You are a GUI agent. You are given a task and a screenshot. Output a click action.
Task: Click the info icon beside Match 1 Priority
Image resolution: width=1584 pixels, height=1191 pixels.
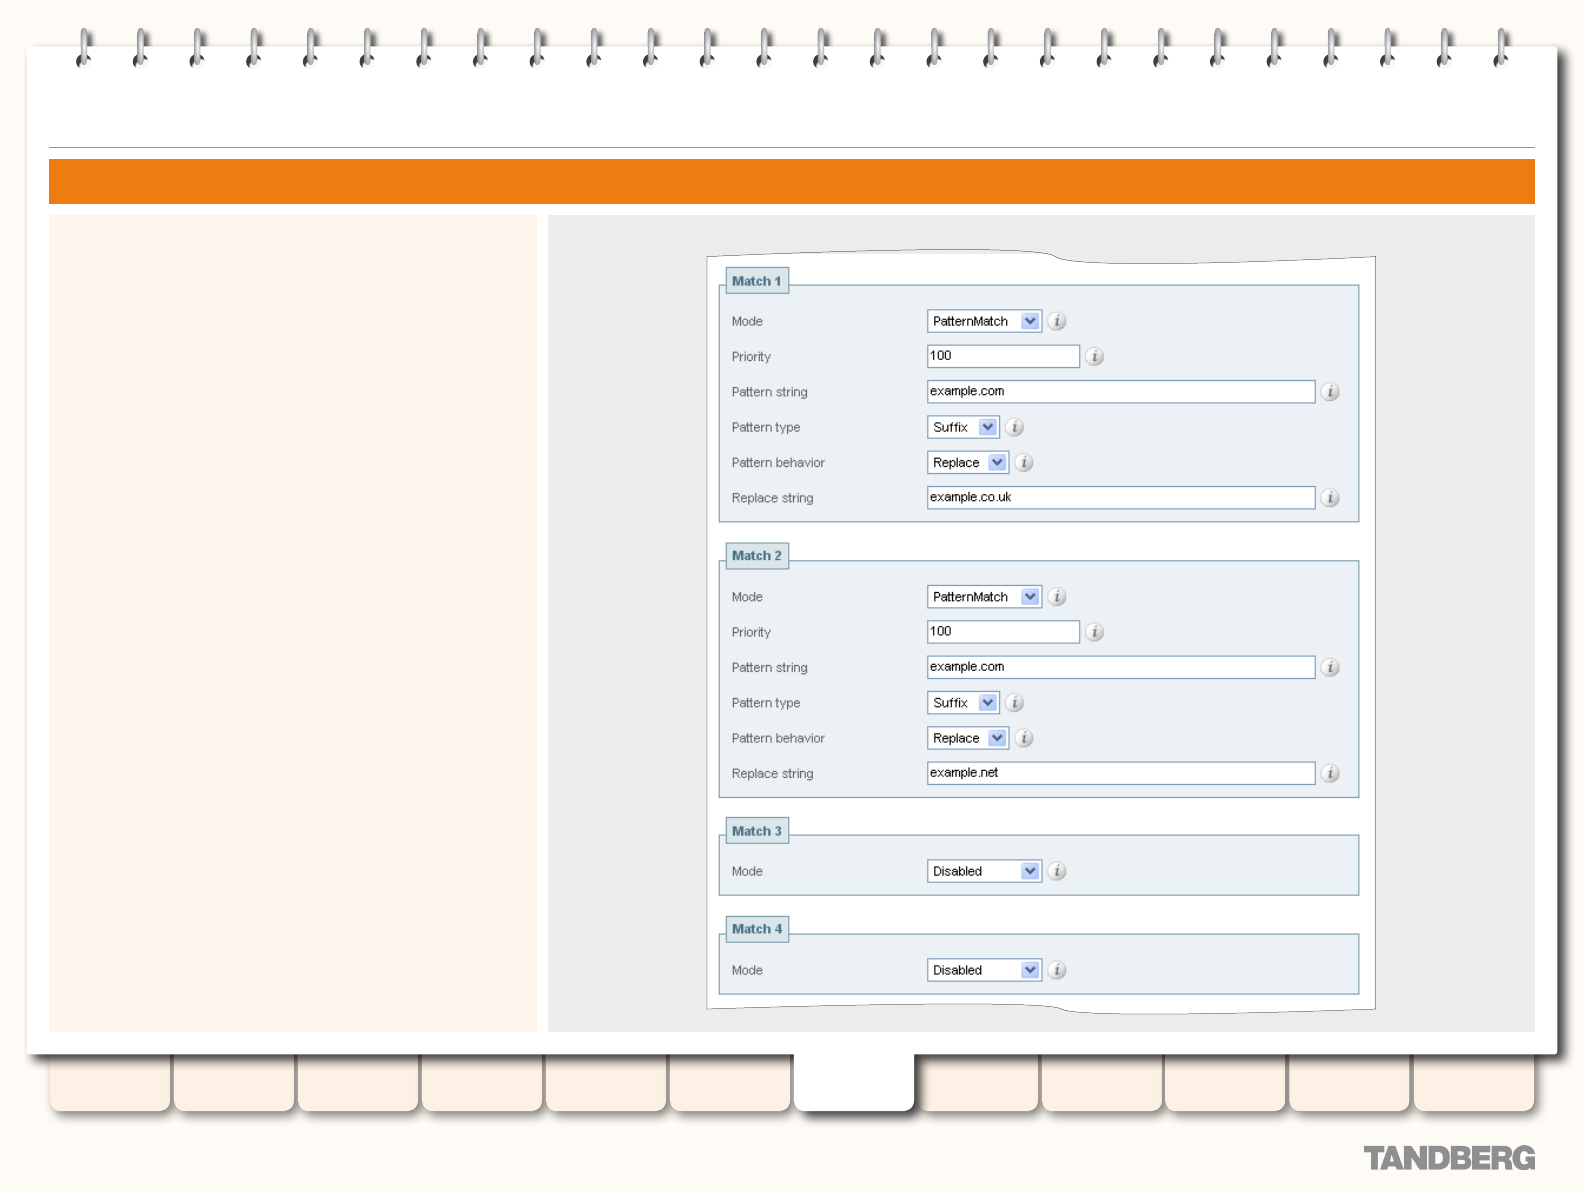pyautogui.click(x=1095, y=356)
